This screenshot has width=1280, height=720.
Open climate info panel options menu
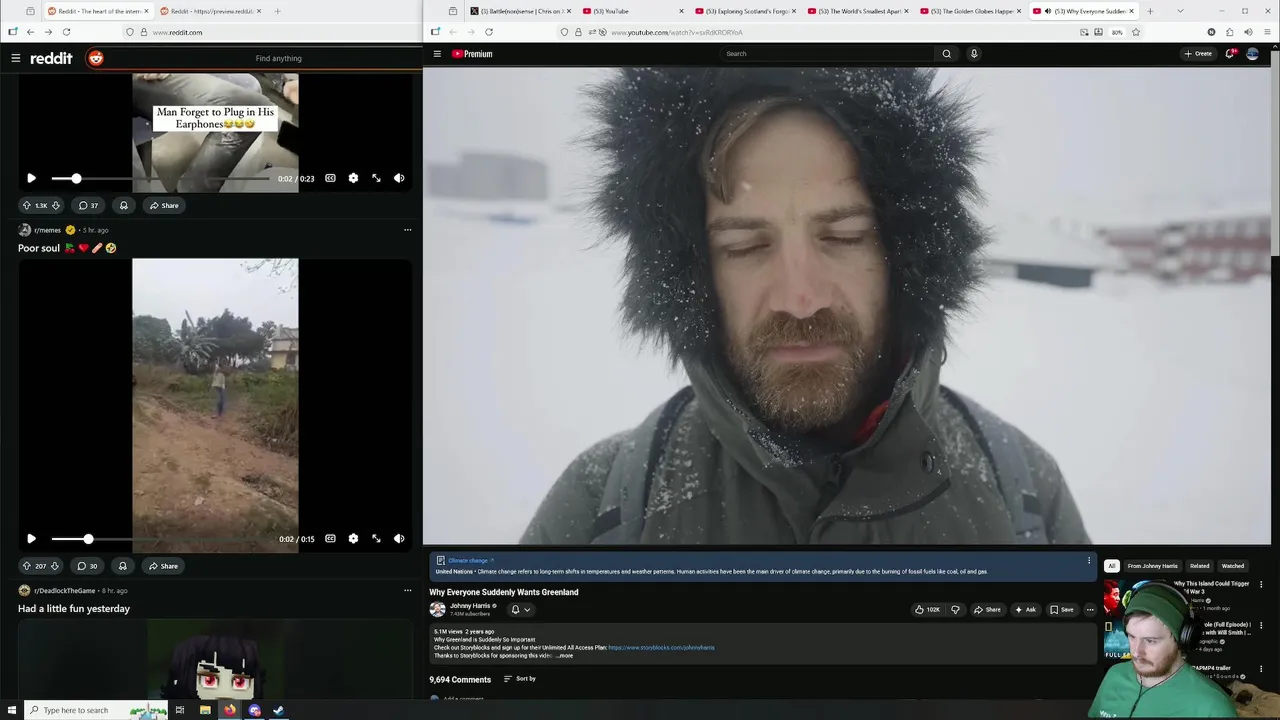tap(1089, 561)
